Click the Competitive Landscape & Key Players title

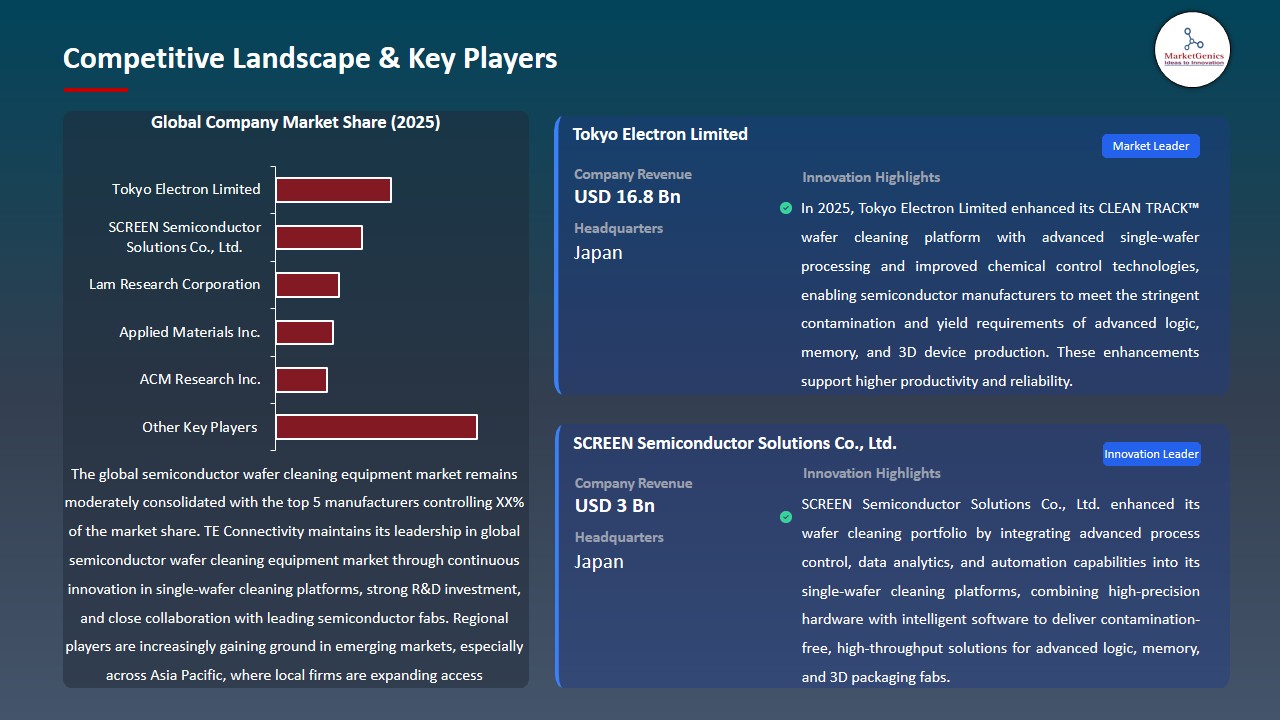click(310, 58)
